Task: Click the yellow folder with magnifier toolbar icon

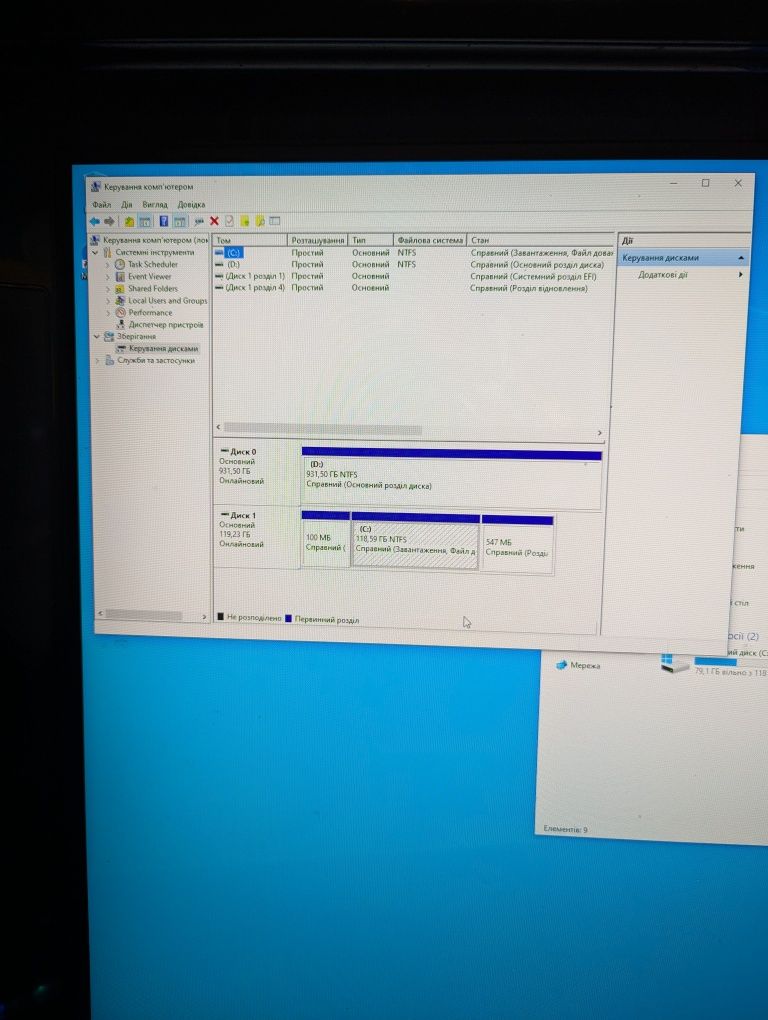Action: (259, 221)
